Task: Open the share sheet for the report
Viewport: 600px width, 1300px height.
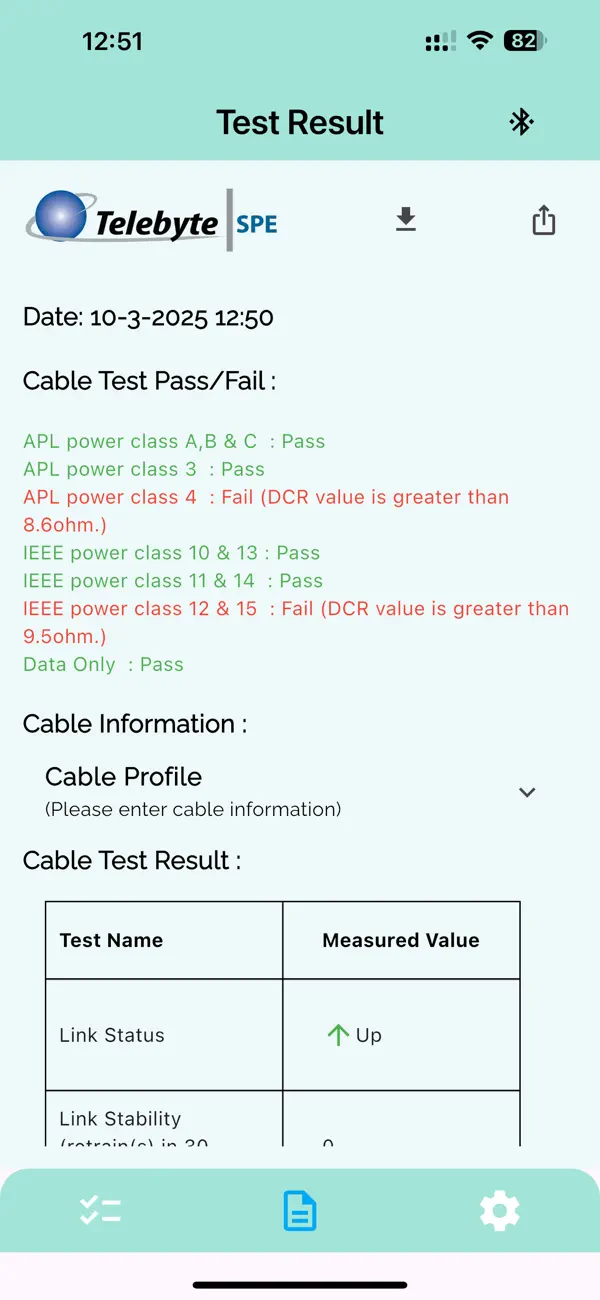Action: [543, 219]
